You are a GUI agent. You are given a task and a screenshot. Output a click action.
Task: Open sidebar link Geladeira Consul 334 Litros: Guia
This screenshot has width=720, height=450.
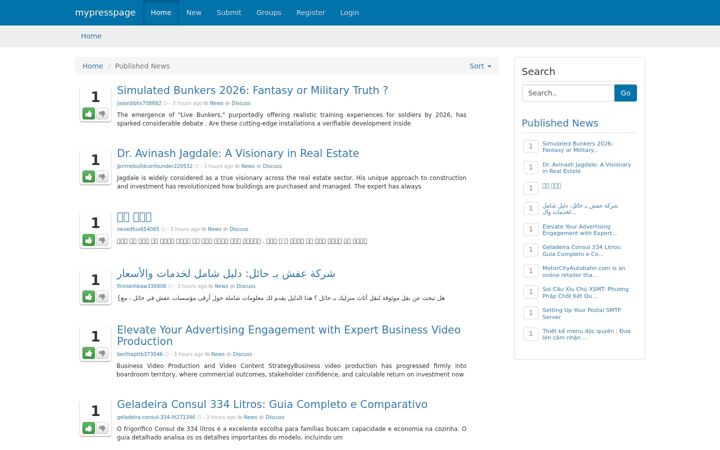[x=582, y=250]
